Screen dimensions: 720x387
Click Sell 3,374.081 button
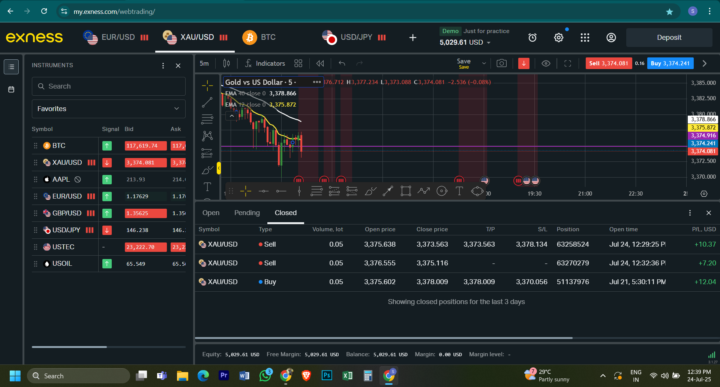(x=608, y=63)
